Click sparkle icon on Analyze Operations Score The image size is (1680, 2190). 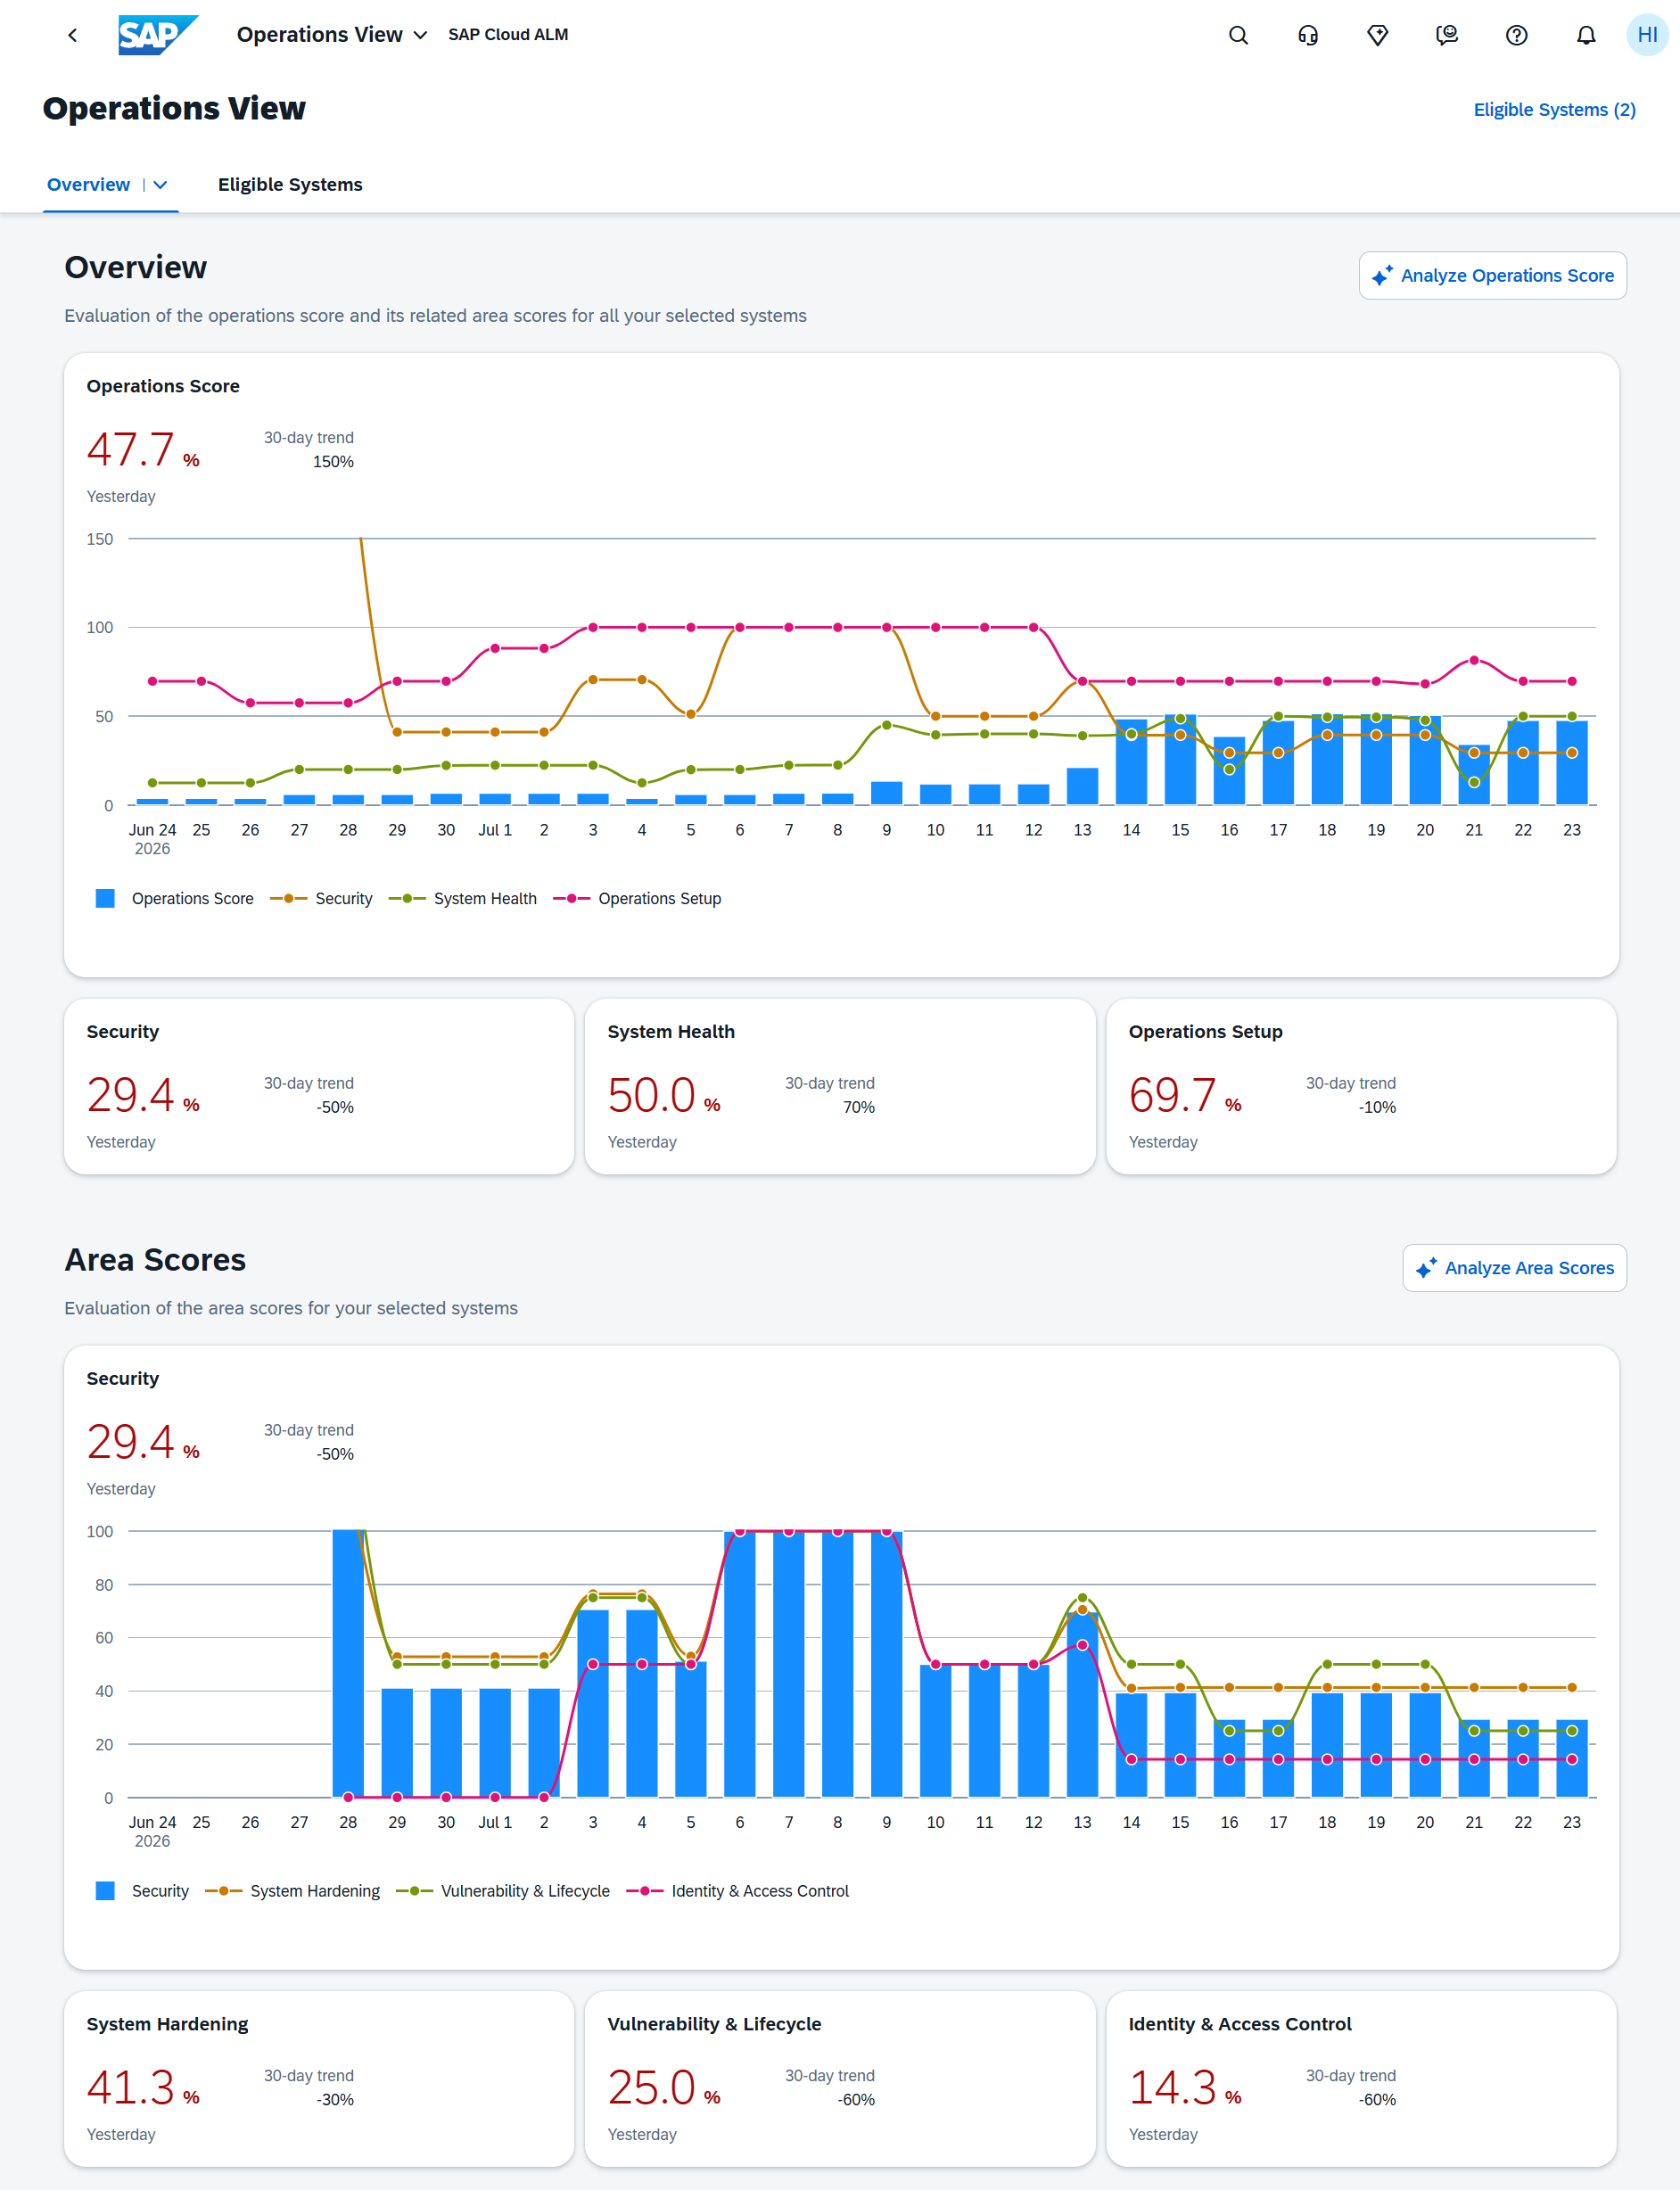1382,275
